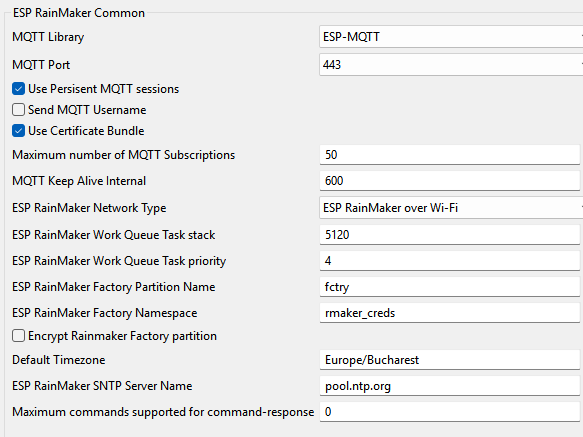This screenshot has width=583, height=437.
Task: Click ESP RainMaker SNTP Server Name label
Action: tap(102, 386)
